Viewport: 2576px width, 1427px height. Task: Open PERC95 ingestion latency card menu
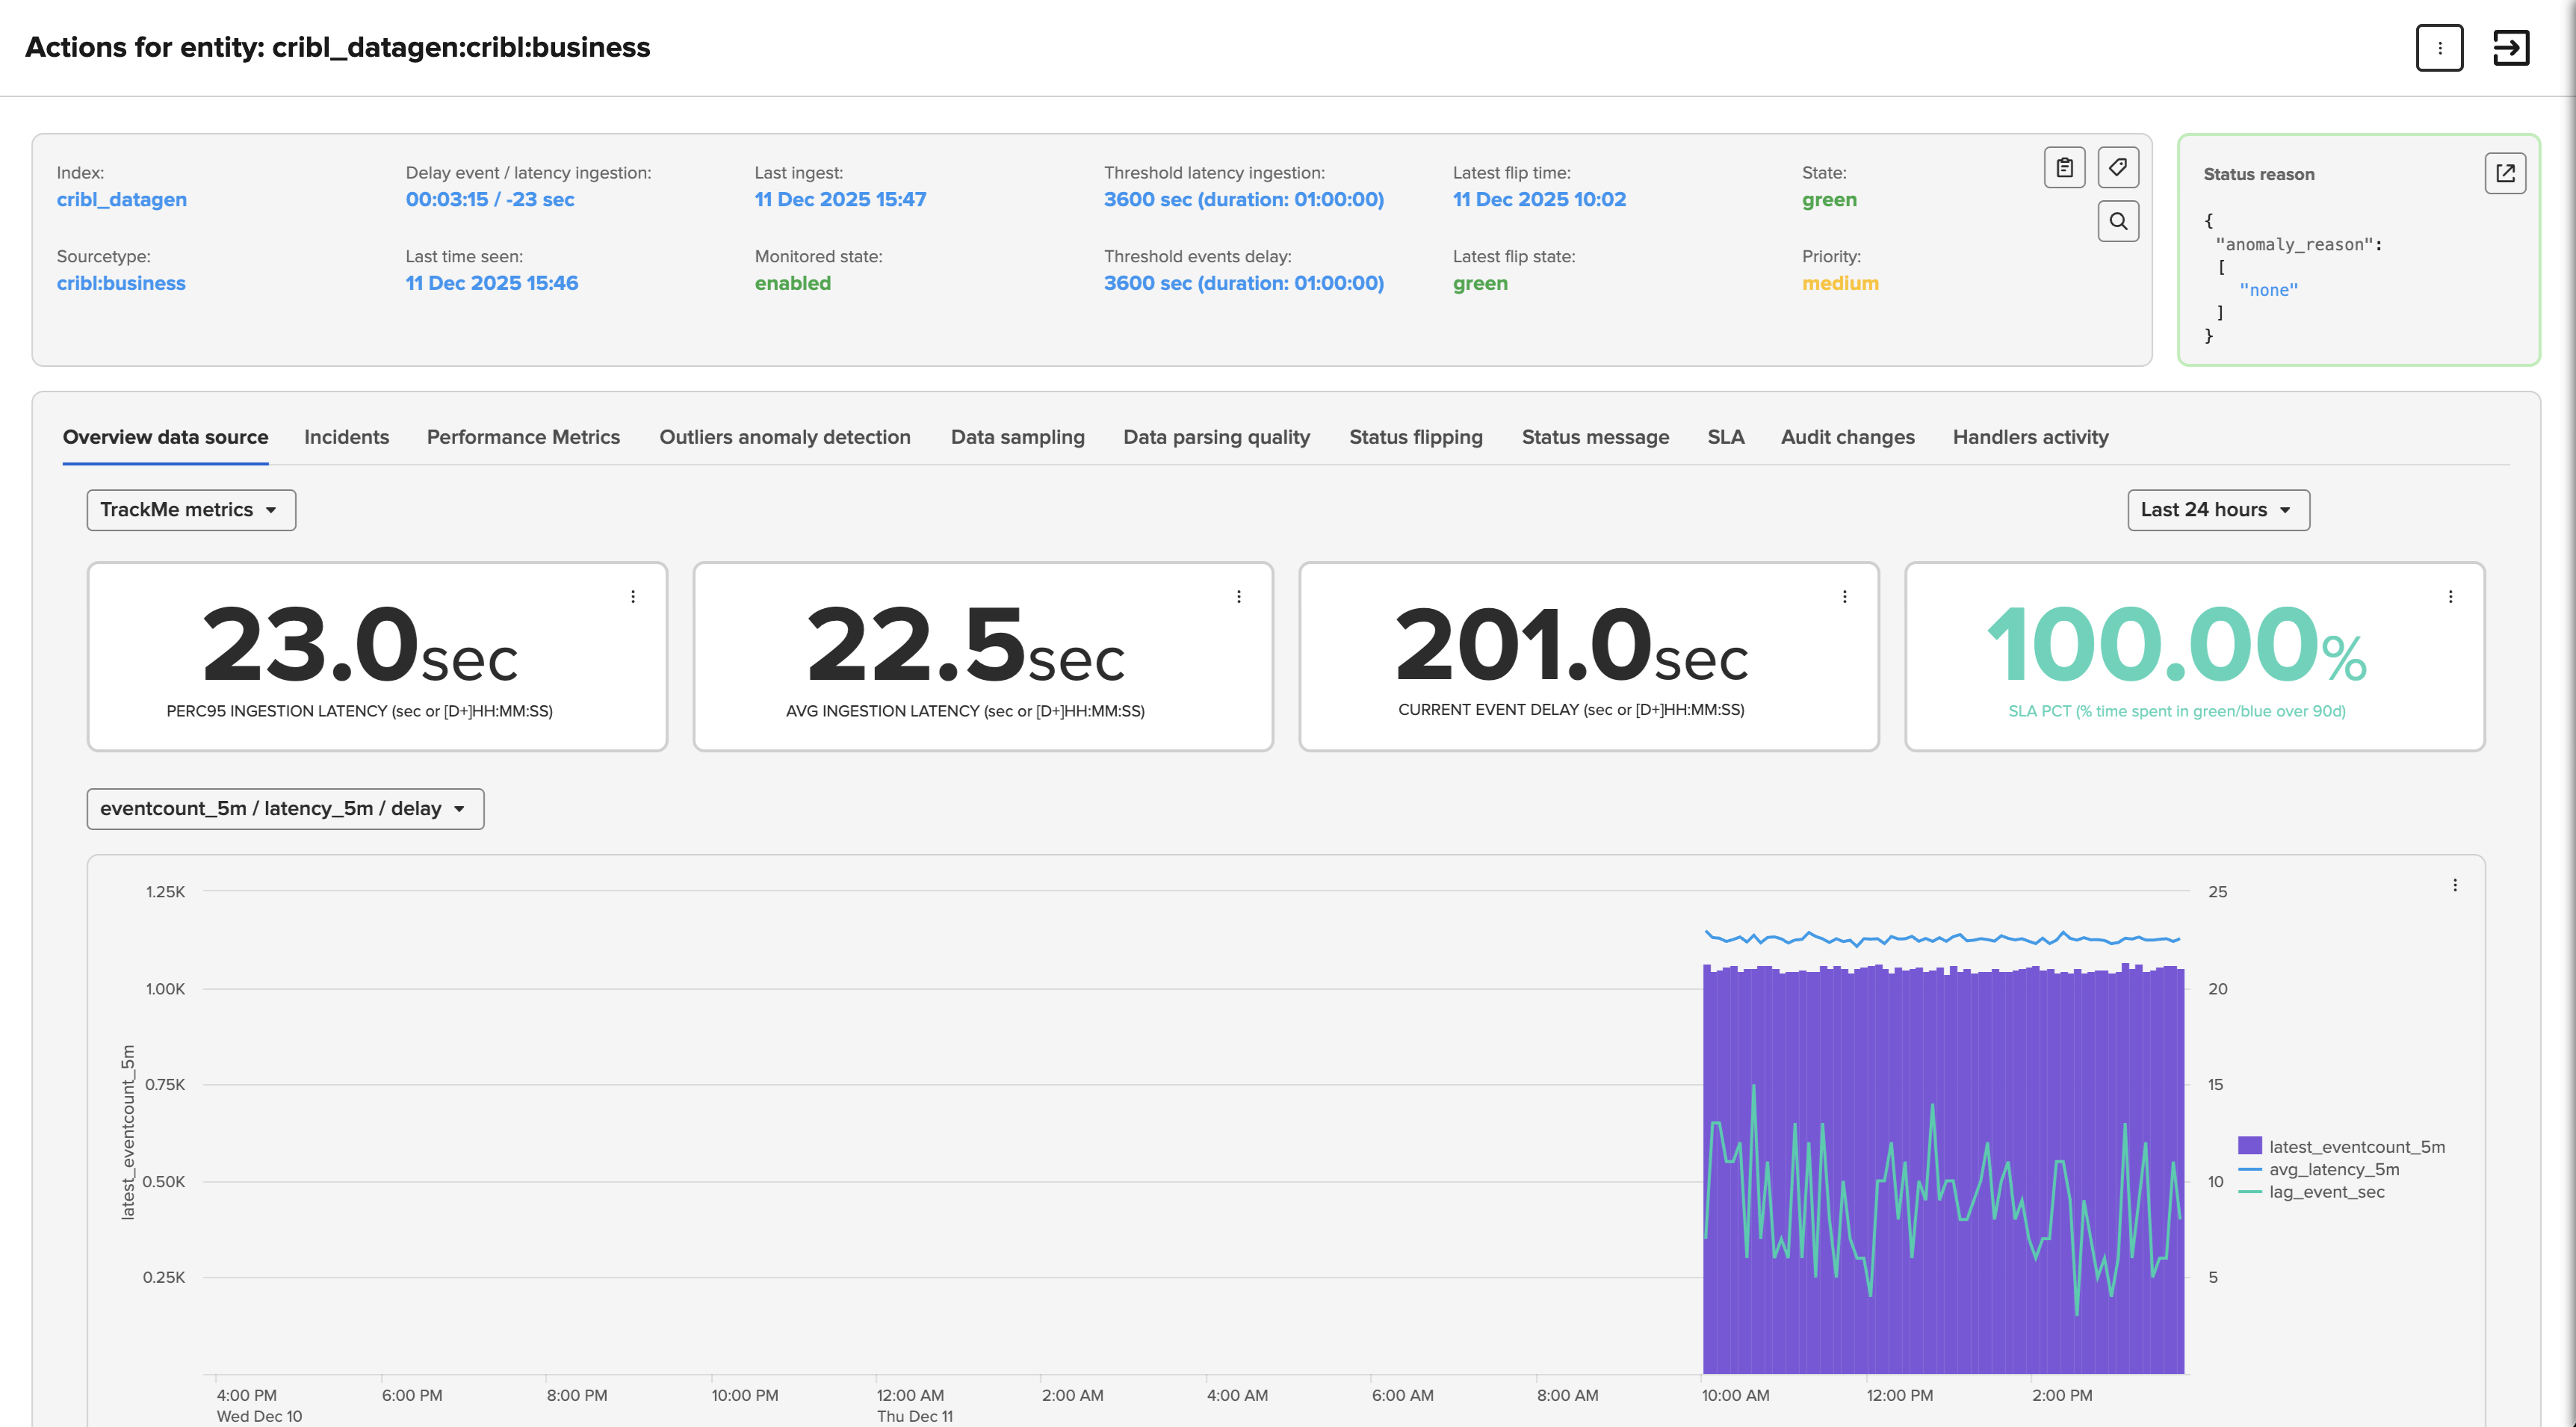coord(633,596)
